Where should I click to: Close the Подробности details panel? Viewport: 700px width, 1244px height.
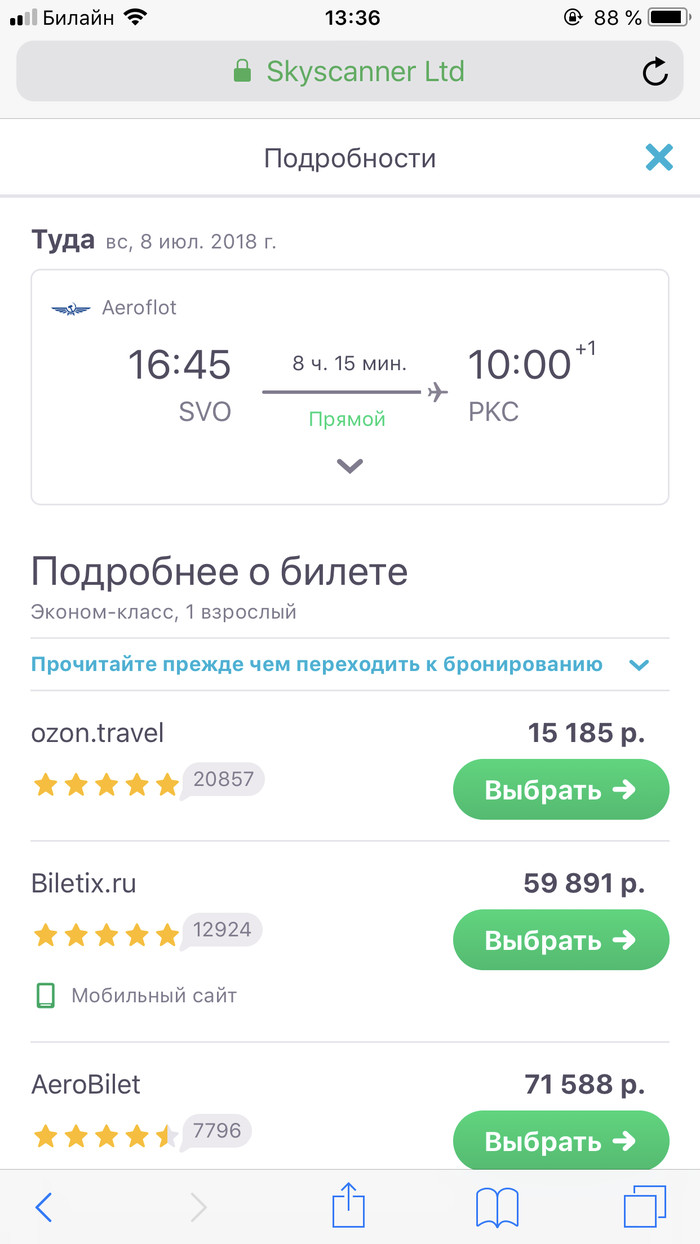click(x=659, y=157)
